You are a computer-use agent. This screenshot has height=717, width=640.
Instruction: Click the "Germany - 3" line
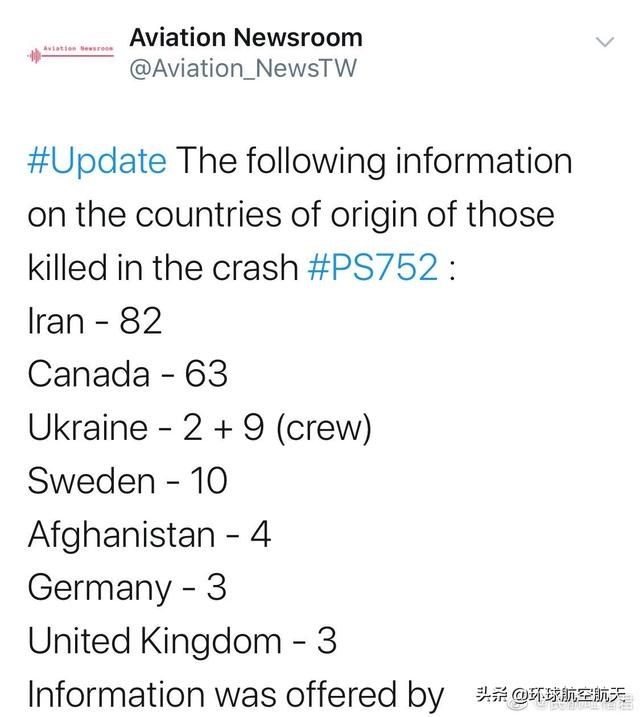point(127,588)
